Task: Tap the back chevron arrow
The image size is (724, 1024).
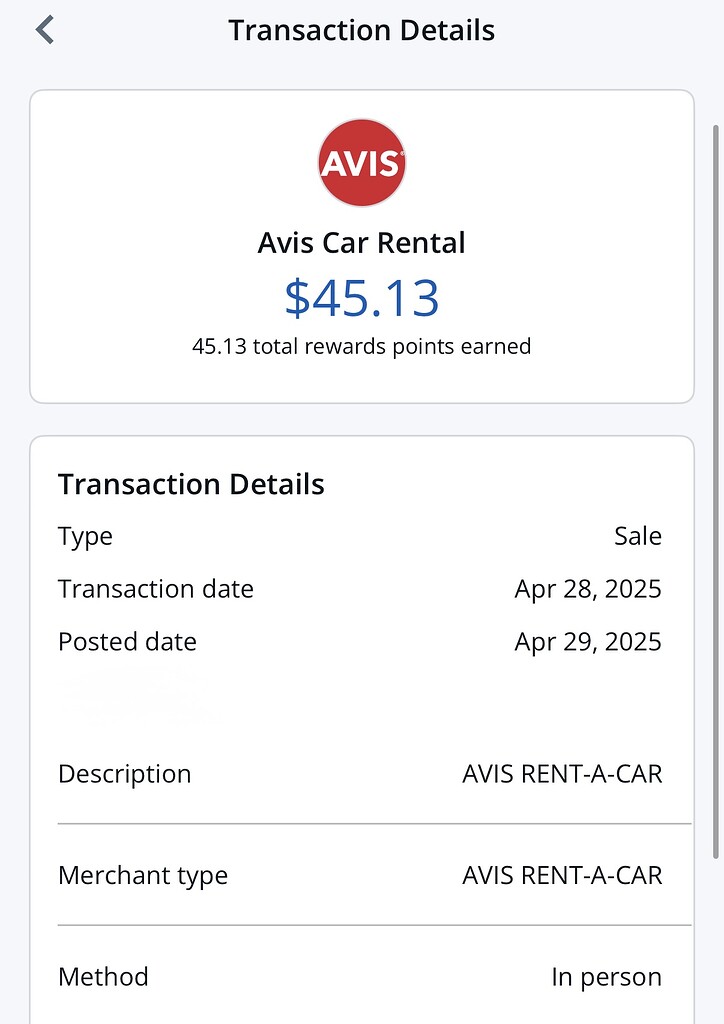Action: (x=44, y=30)
